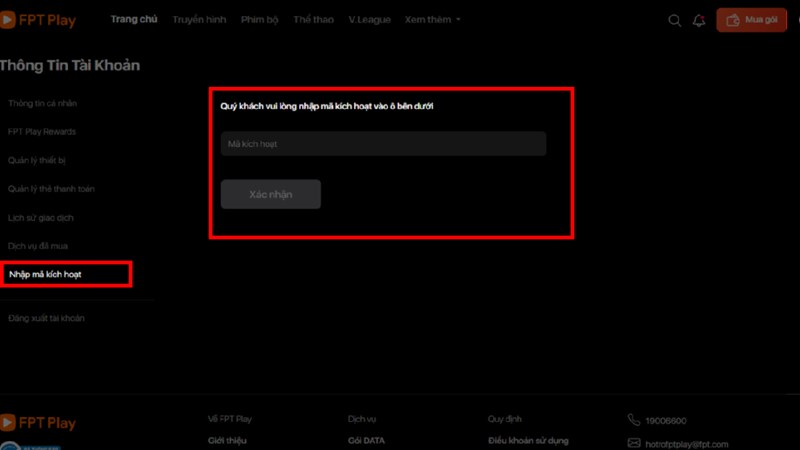Select Thông tin cá nhân in sidebar

[x=42, y=103]
